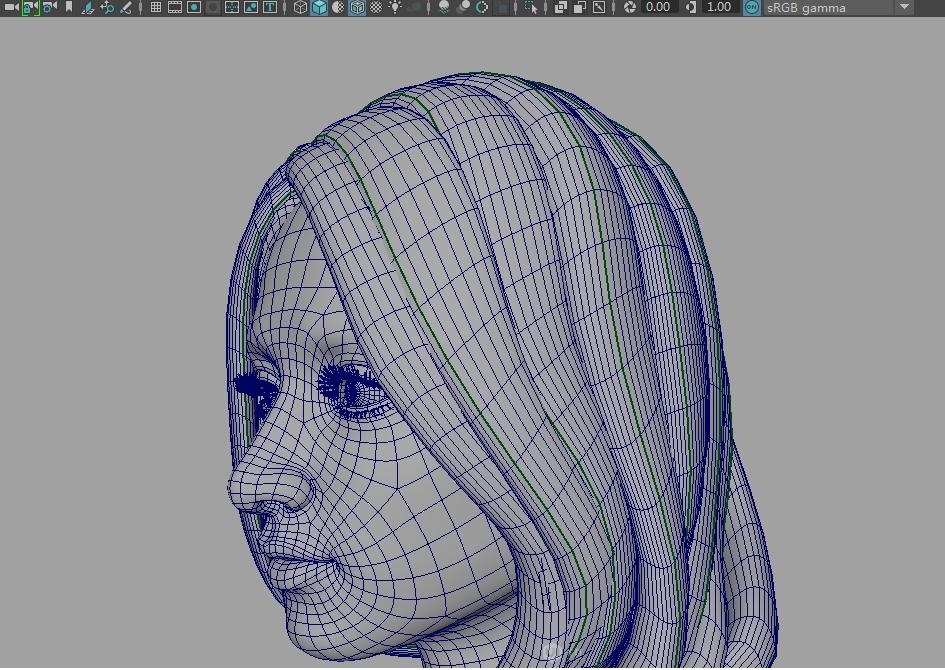Image resolution: width=945 pixels, height=670 pixels.
Task: Click the Gamma half-circle icon
Action: [x=691, y=7]
